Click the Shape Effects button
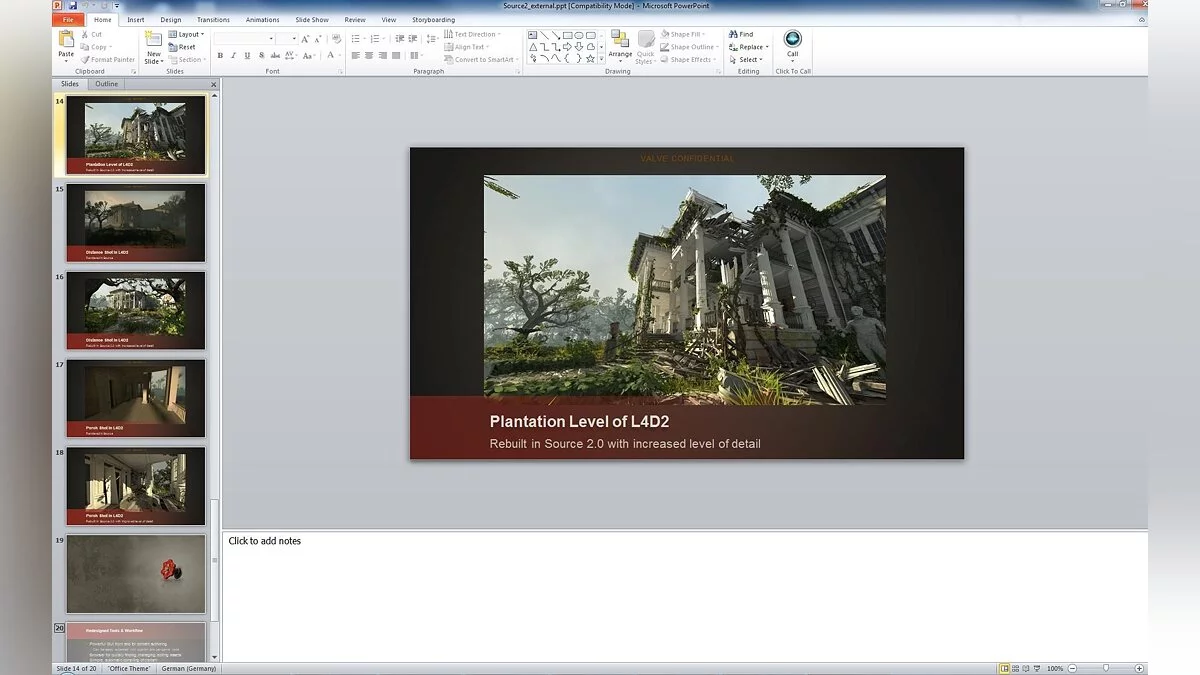This screenshot has width=1200, height=675. click(x=686, y=59)
